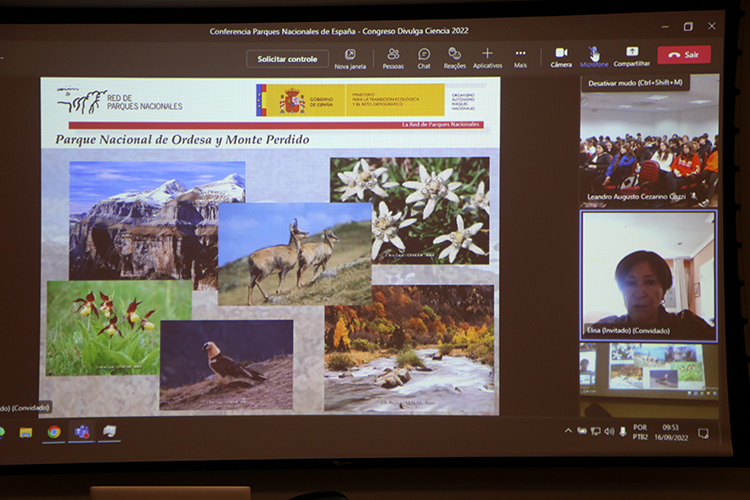Unmute the Microfone
Image resolution: width=750 pixels, height=500 pixels.
(594, 57)
